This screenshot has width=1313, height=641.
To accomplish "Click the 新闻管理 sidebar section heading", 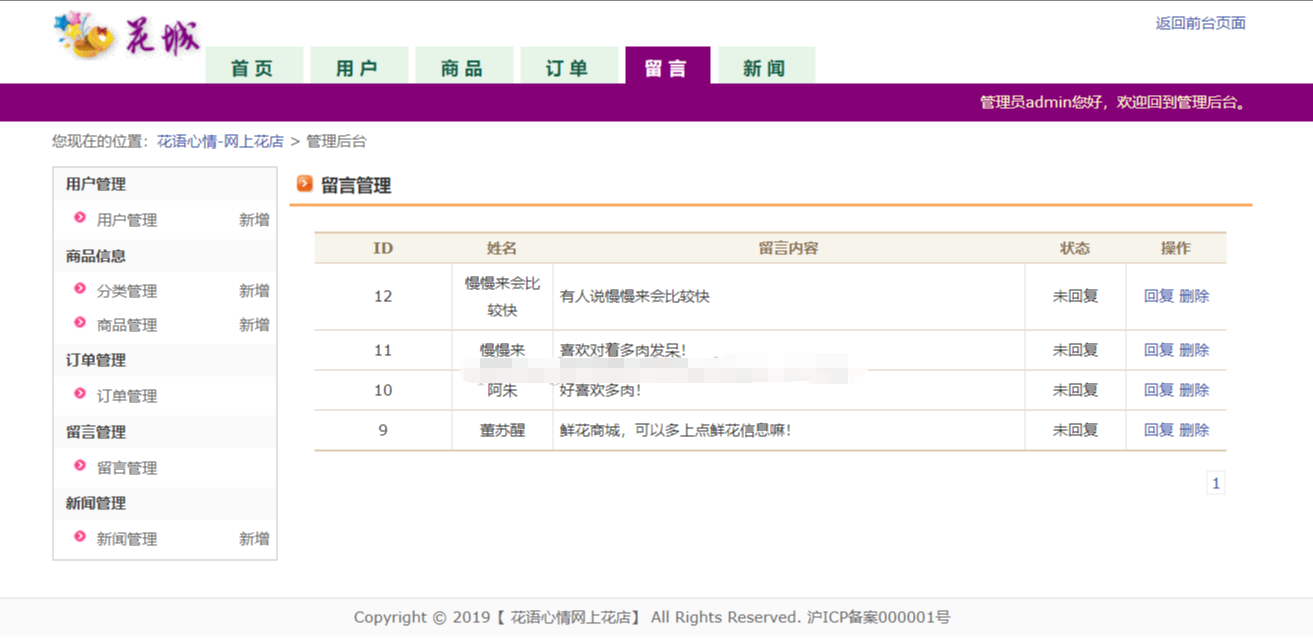I will tap(96, 503).
